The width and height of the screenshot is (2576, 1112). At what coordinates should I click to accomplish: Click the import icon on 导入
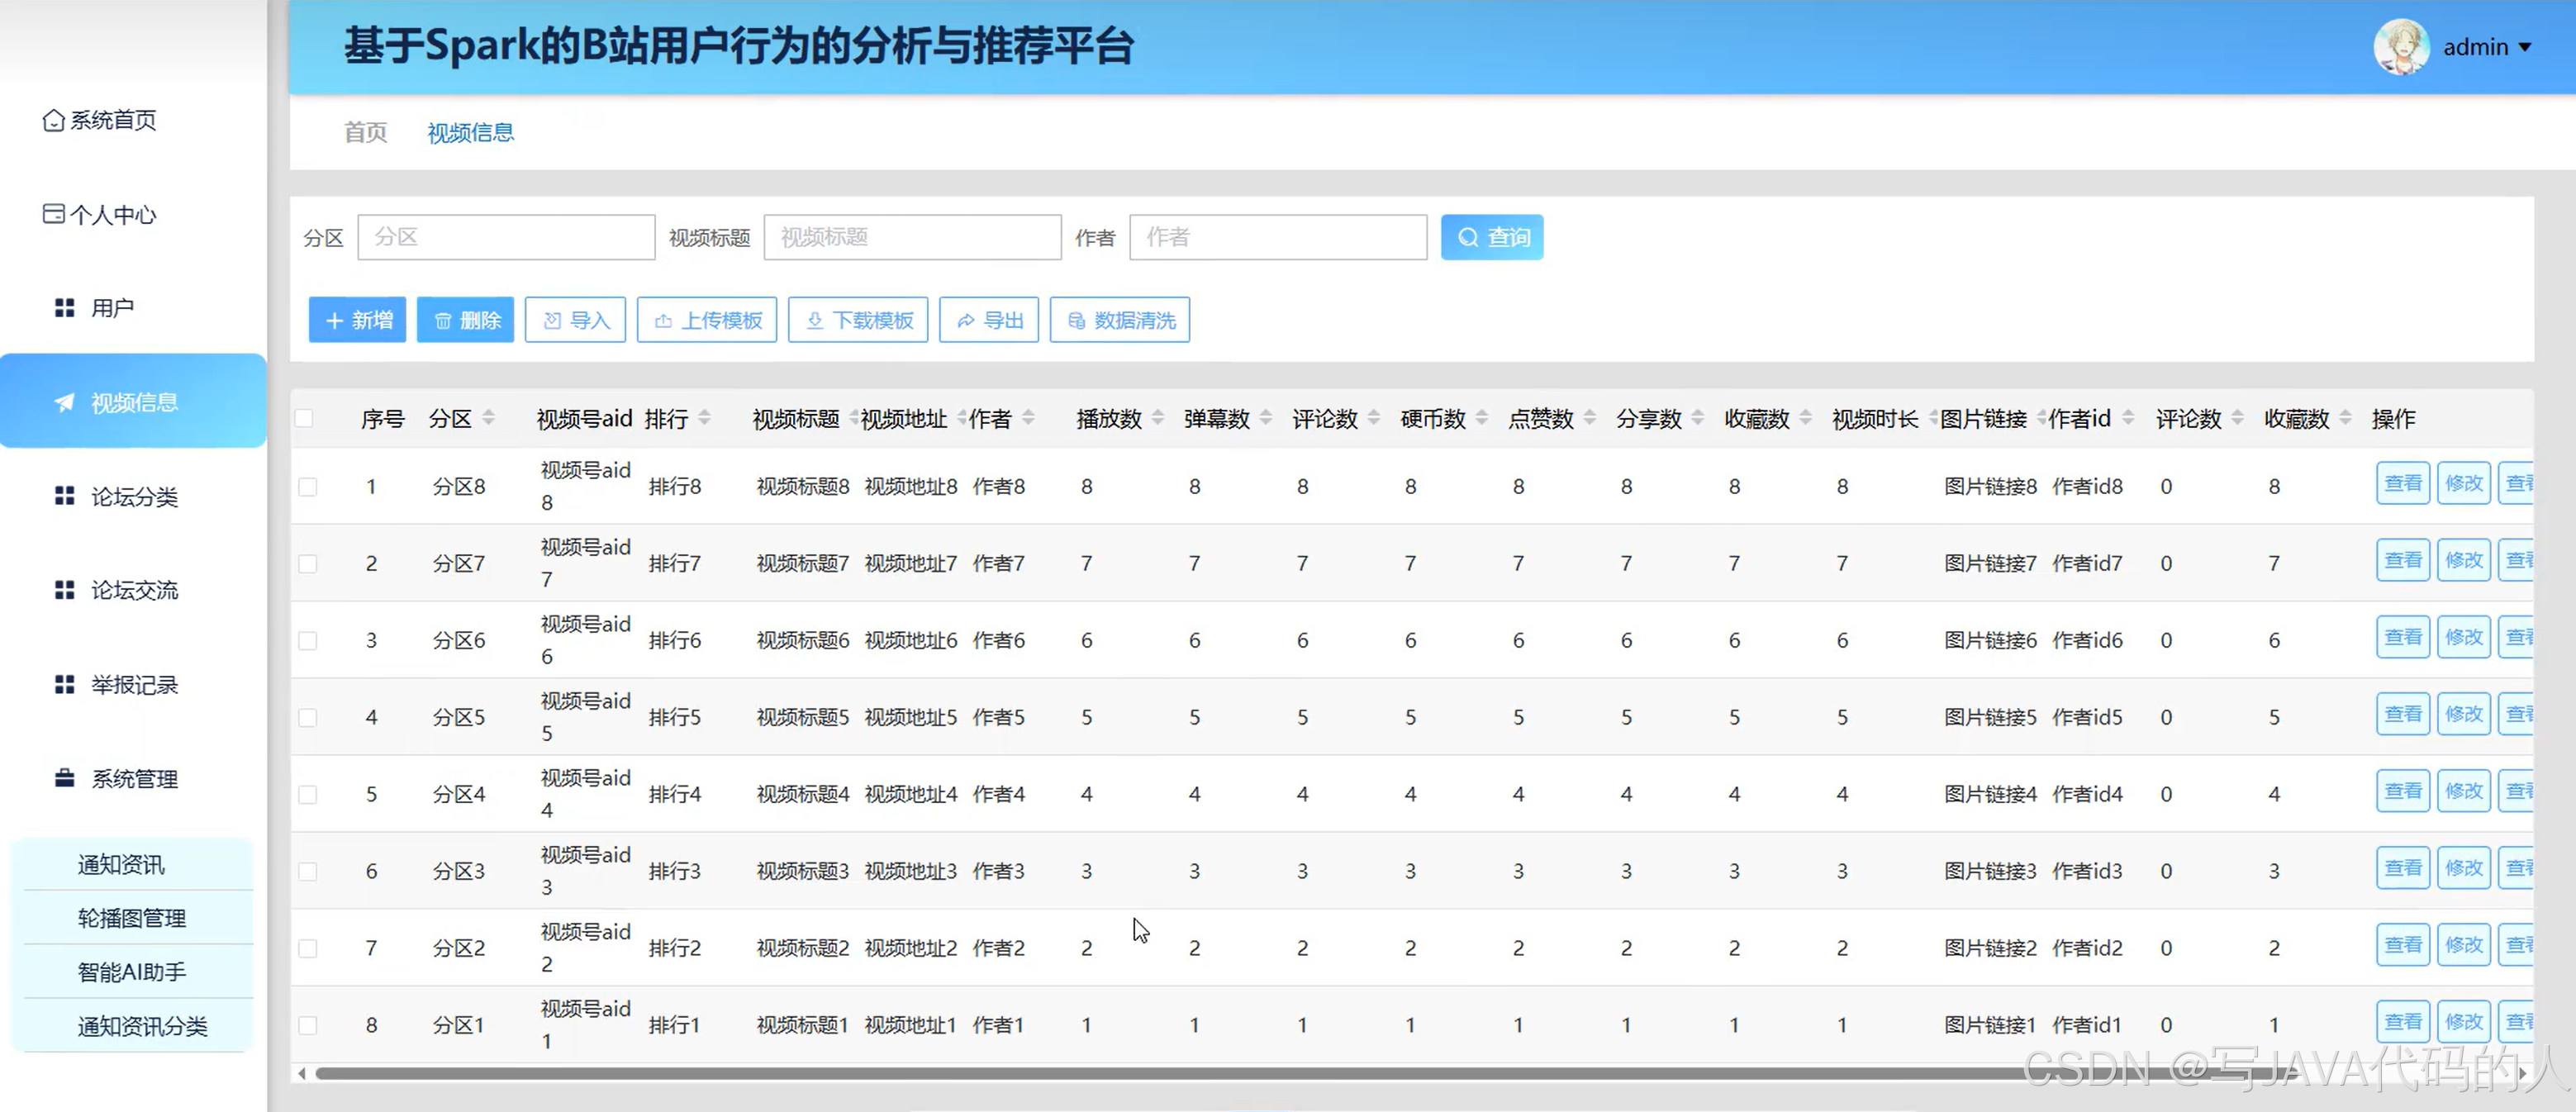coord(552,320)
